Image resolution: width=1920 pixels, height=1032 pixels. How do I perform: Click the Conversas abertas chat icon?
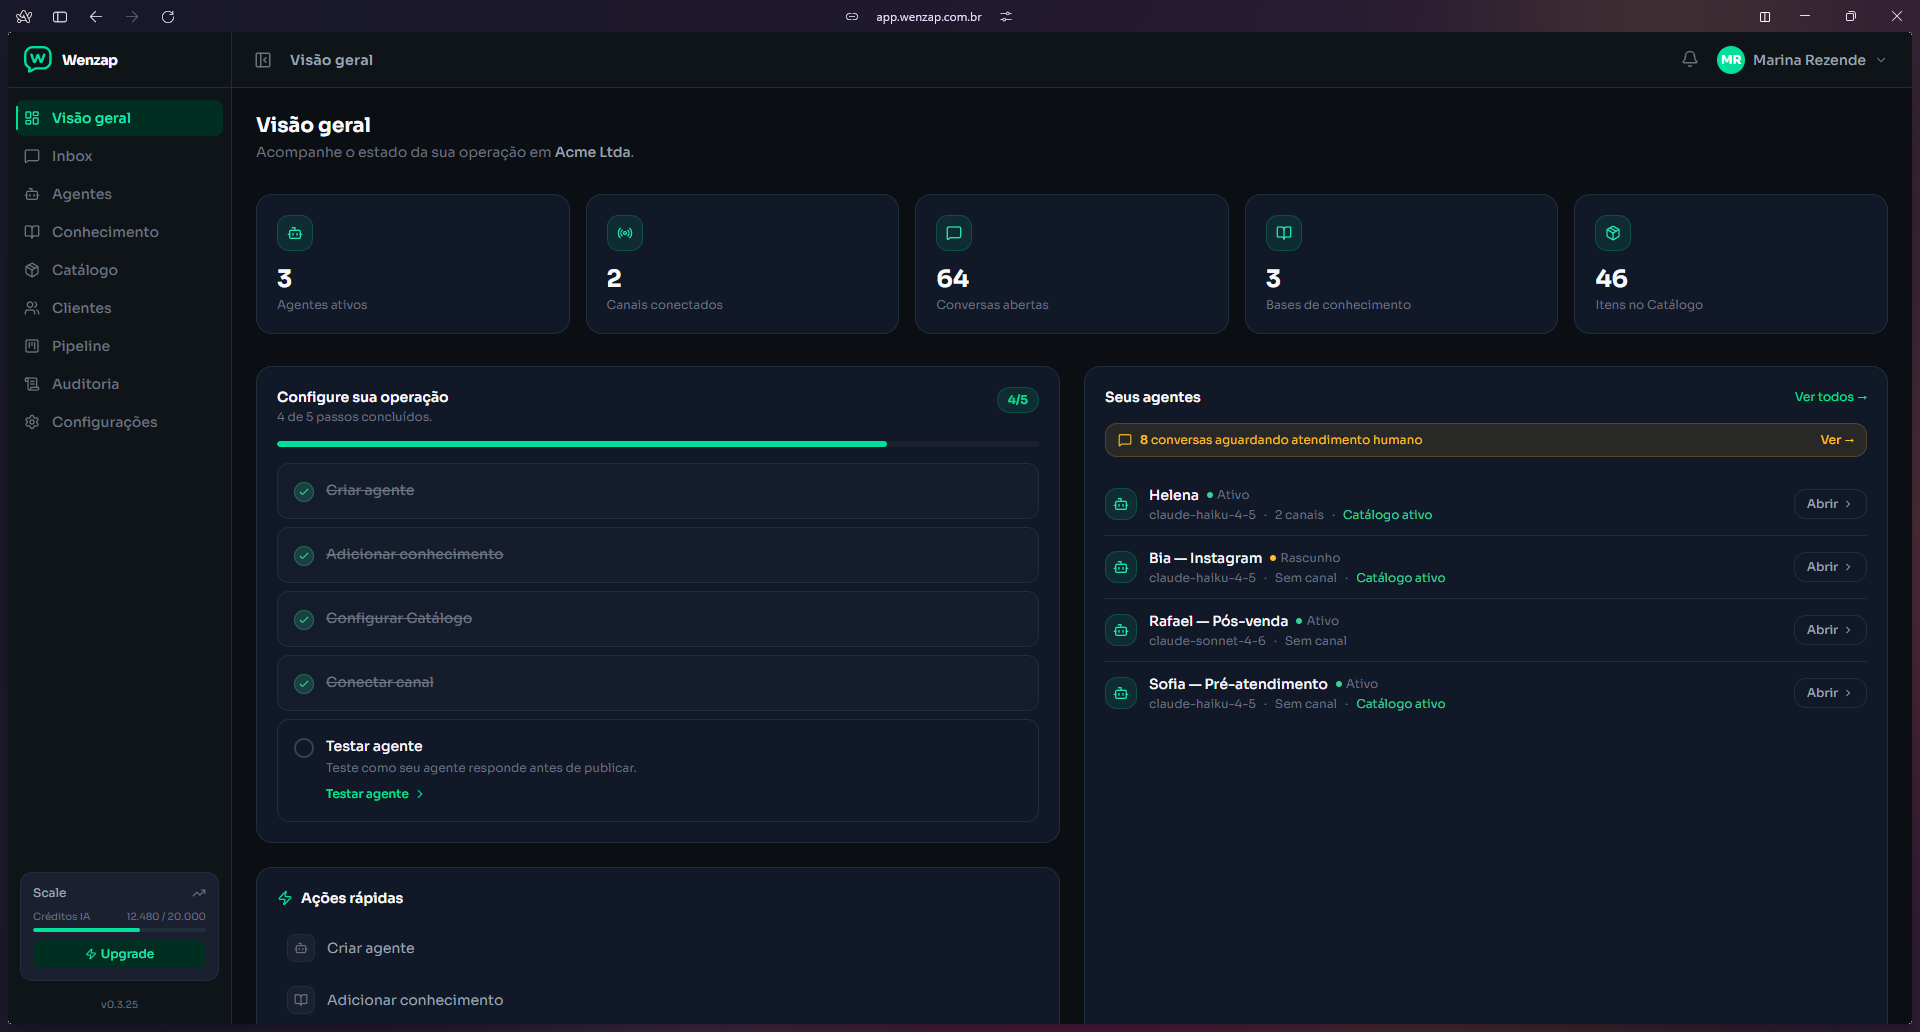[954, 233]
